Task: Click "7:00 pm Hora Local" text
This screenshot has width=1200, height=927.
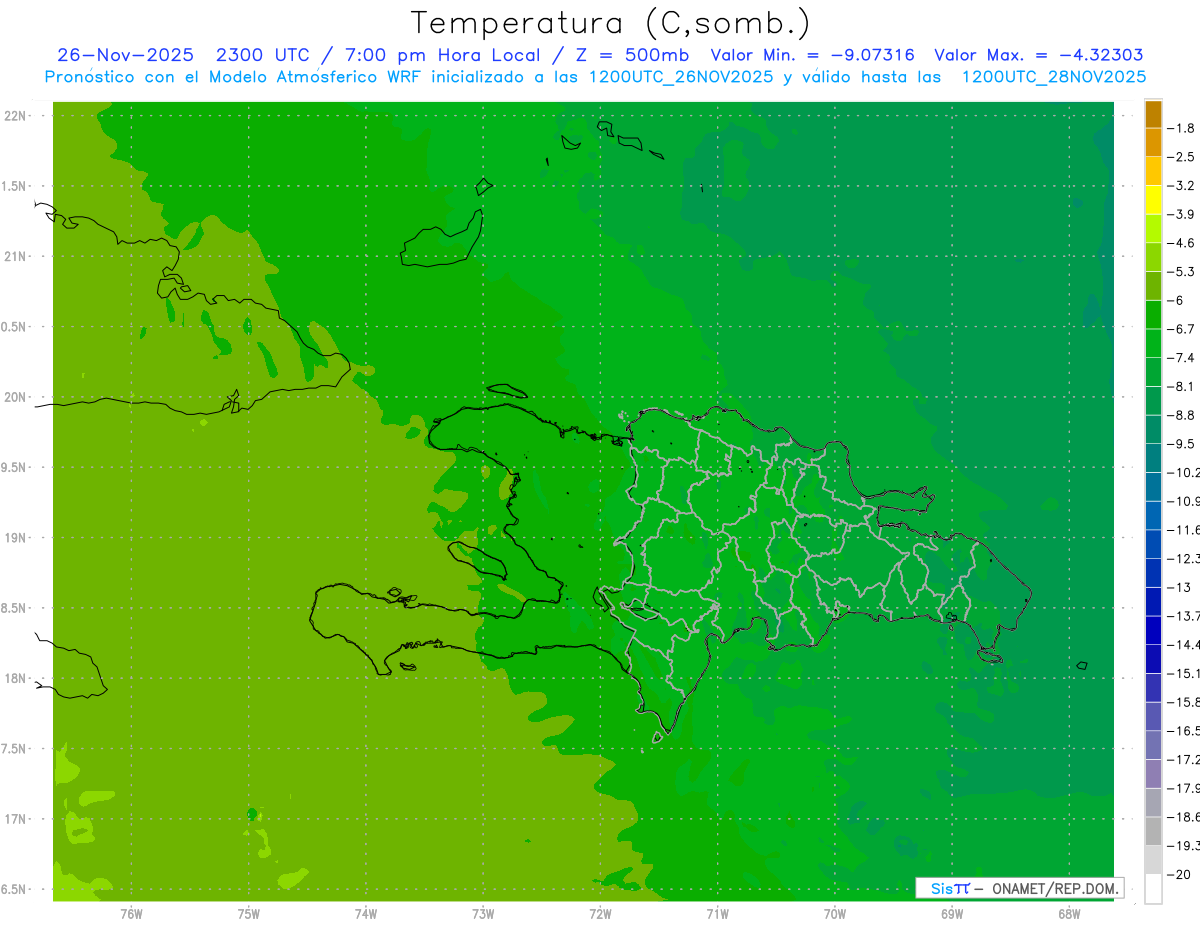Action: [x=442, y=55]
